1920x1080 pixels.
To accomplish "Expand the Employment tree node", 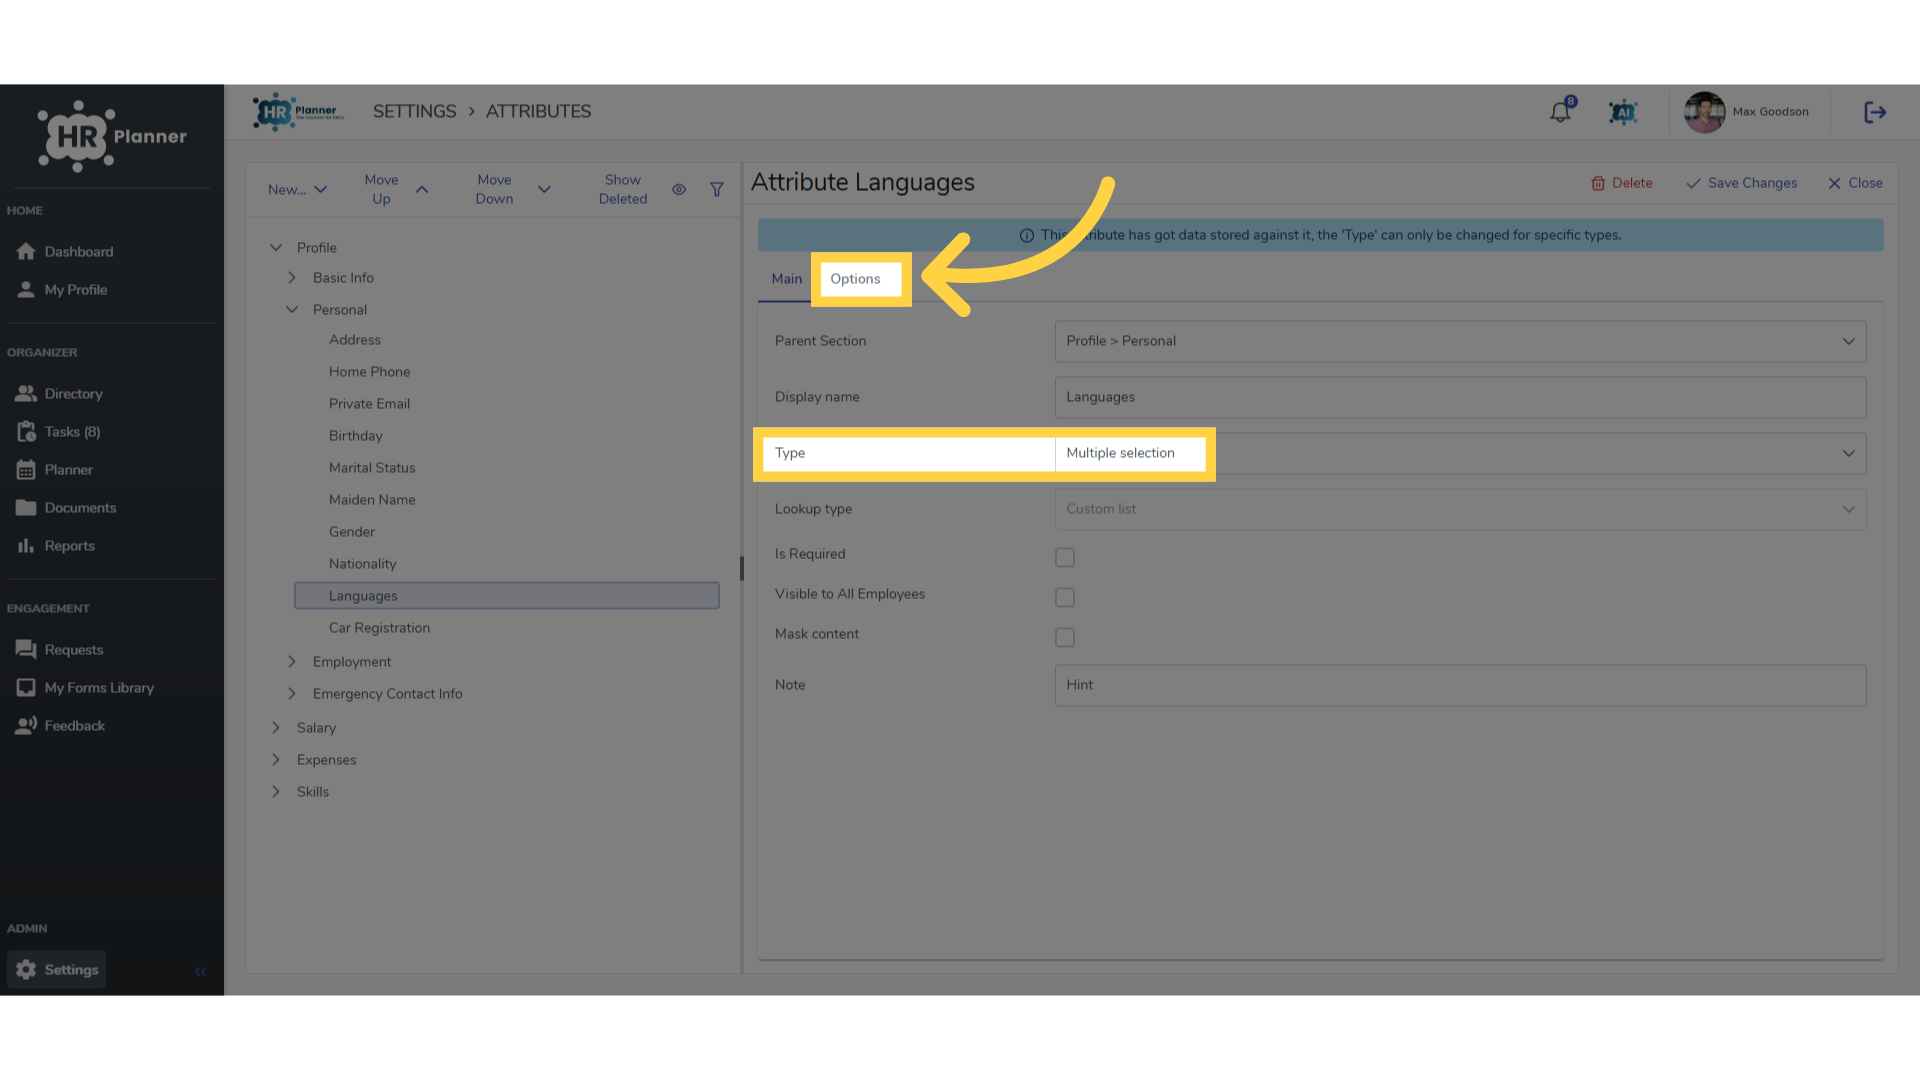I will 292,662.
